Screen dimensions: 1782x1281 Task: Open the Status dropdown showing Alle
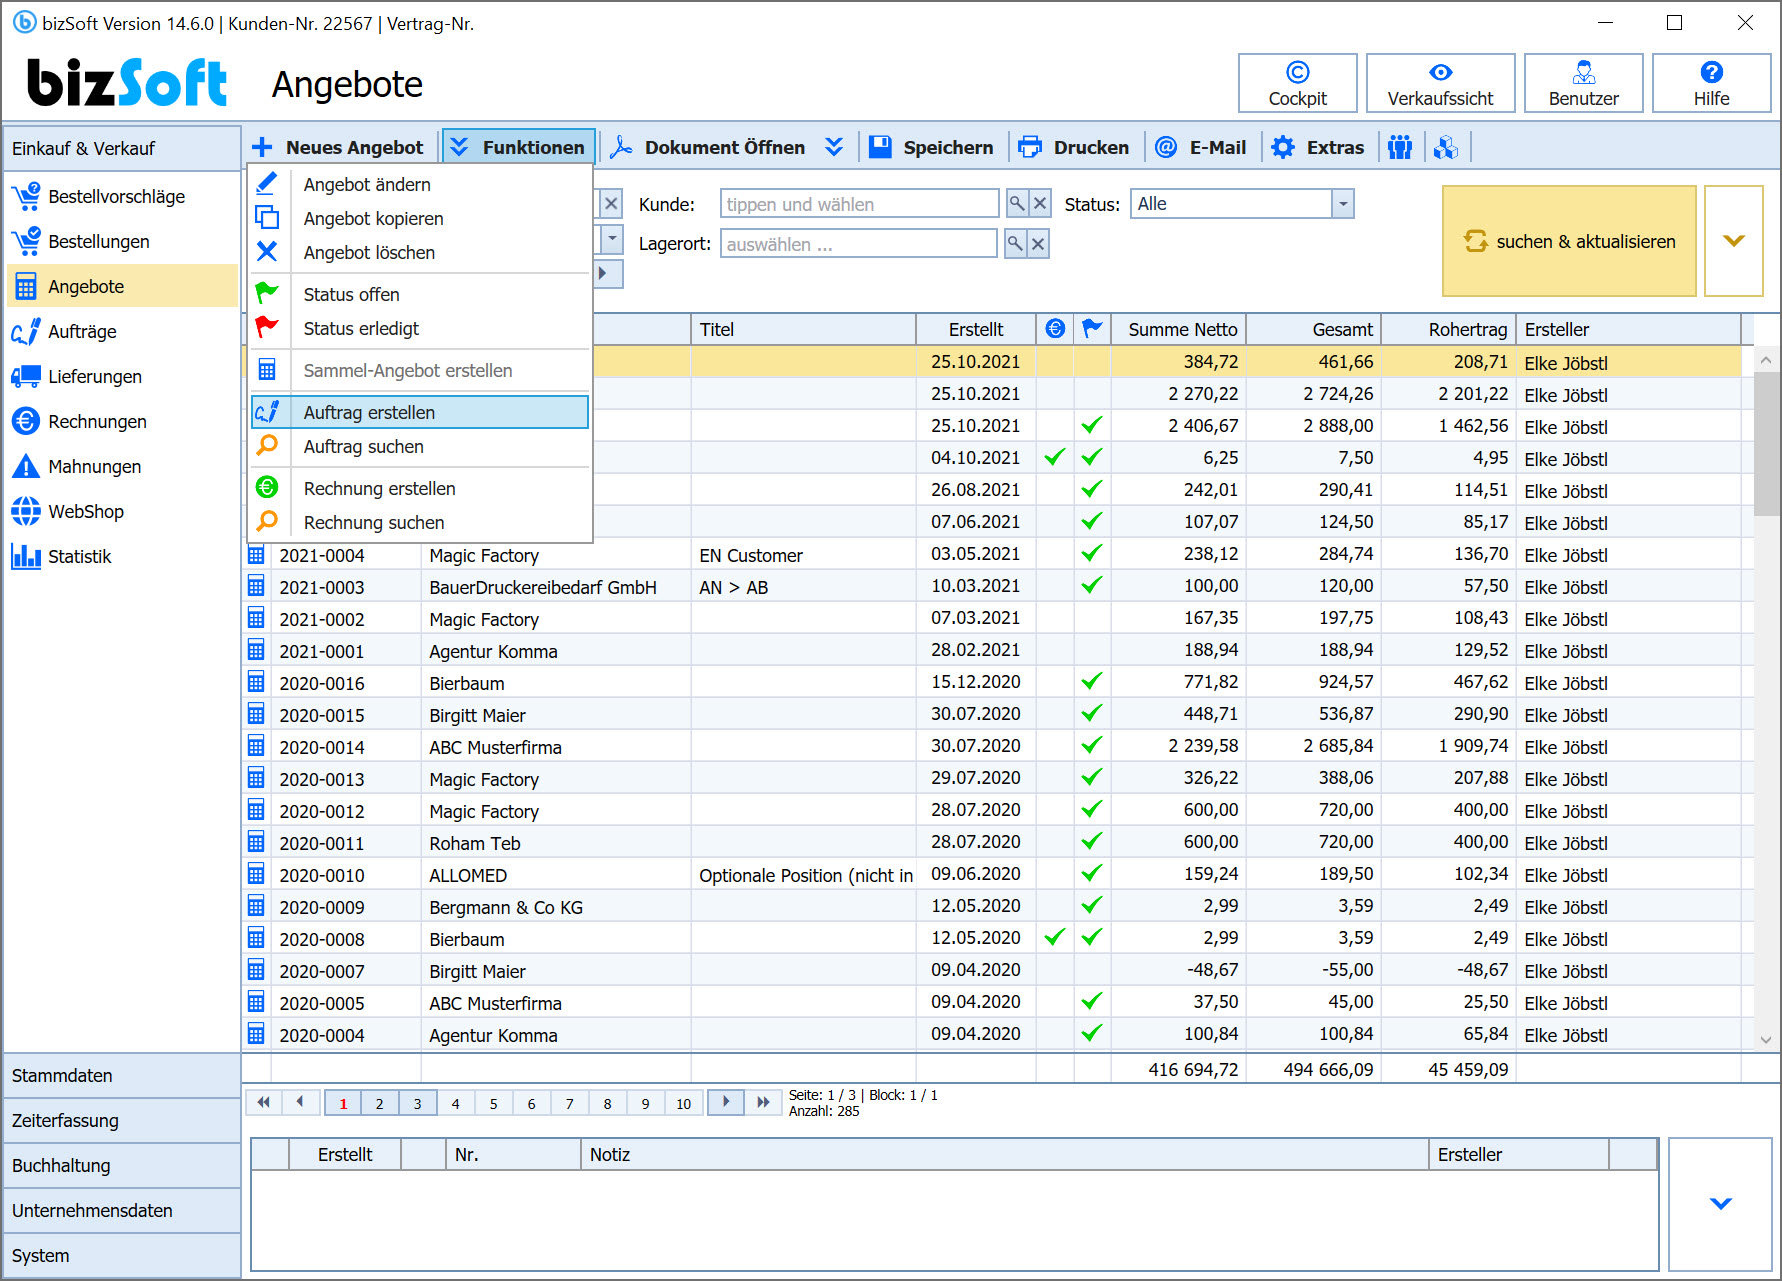[1343, 204]
